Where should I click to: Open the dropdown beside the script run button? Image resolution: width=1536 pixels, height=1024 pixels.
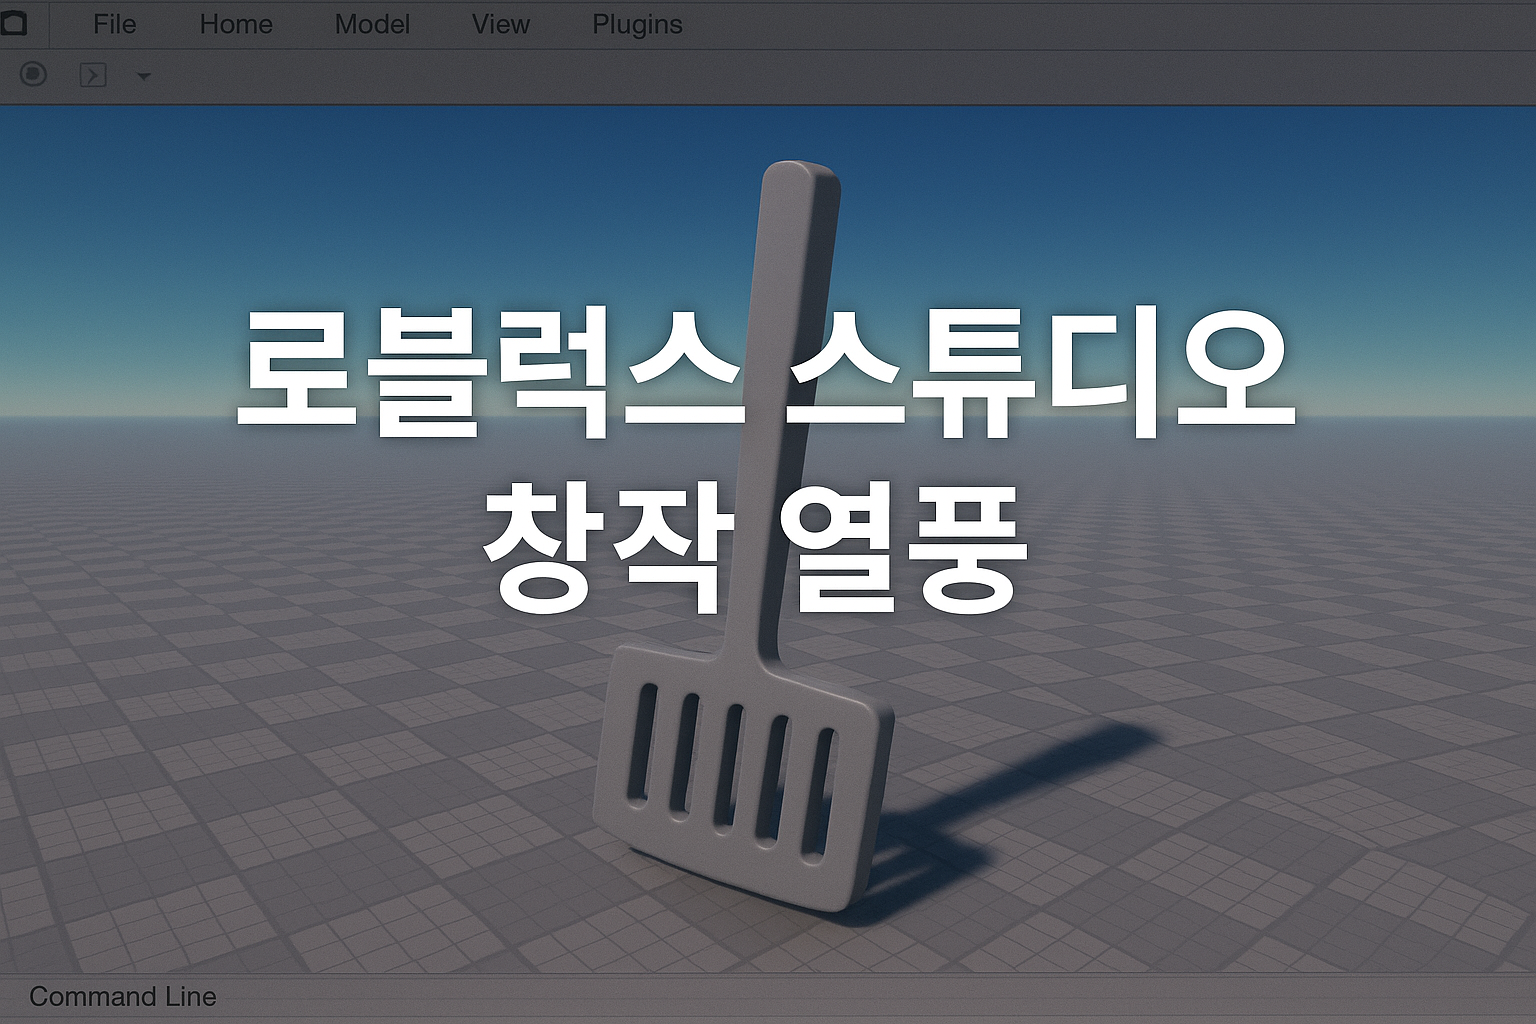pyautogui.click(x=142, y=76)
